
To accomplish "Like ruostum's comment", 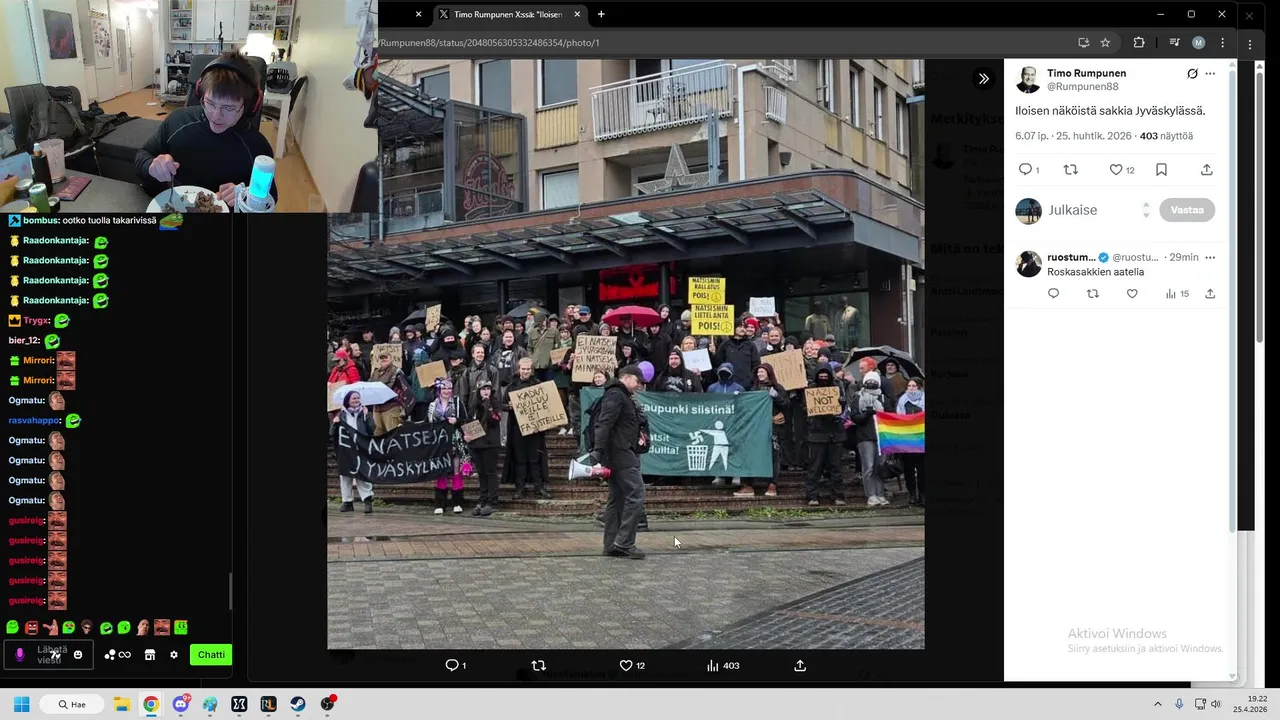I will 1132,294.
